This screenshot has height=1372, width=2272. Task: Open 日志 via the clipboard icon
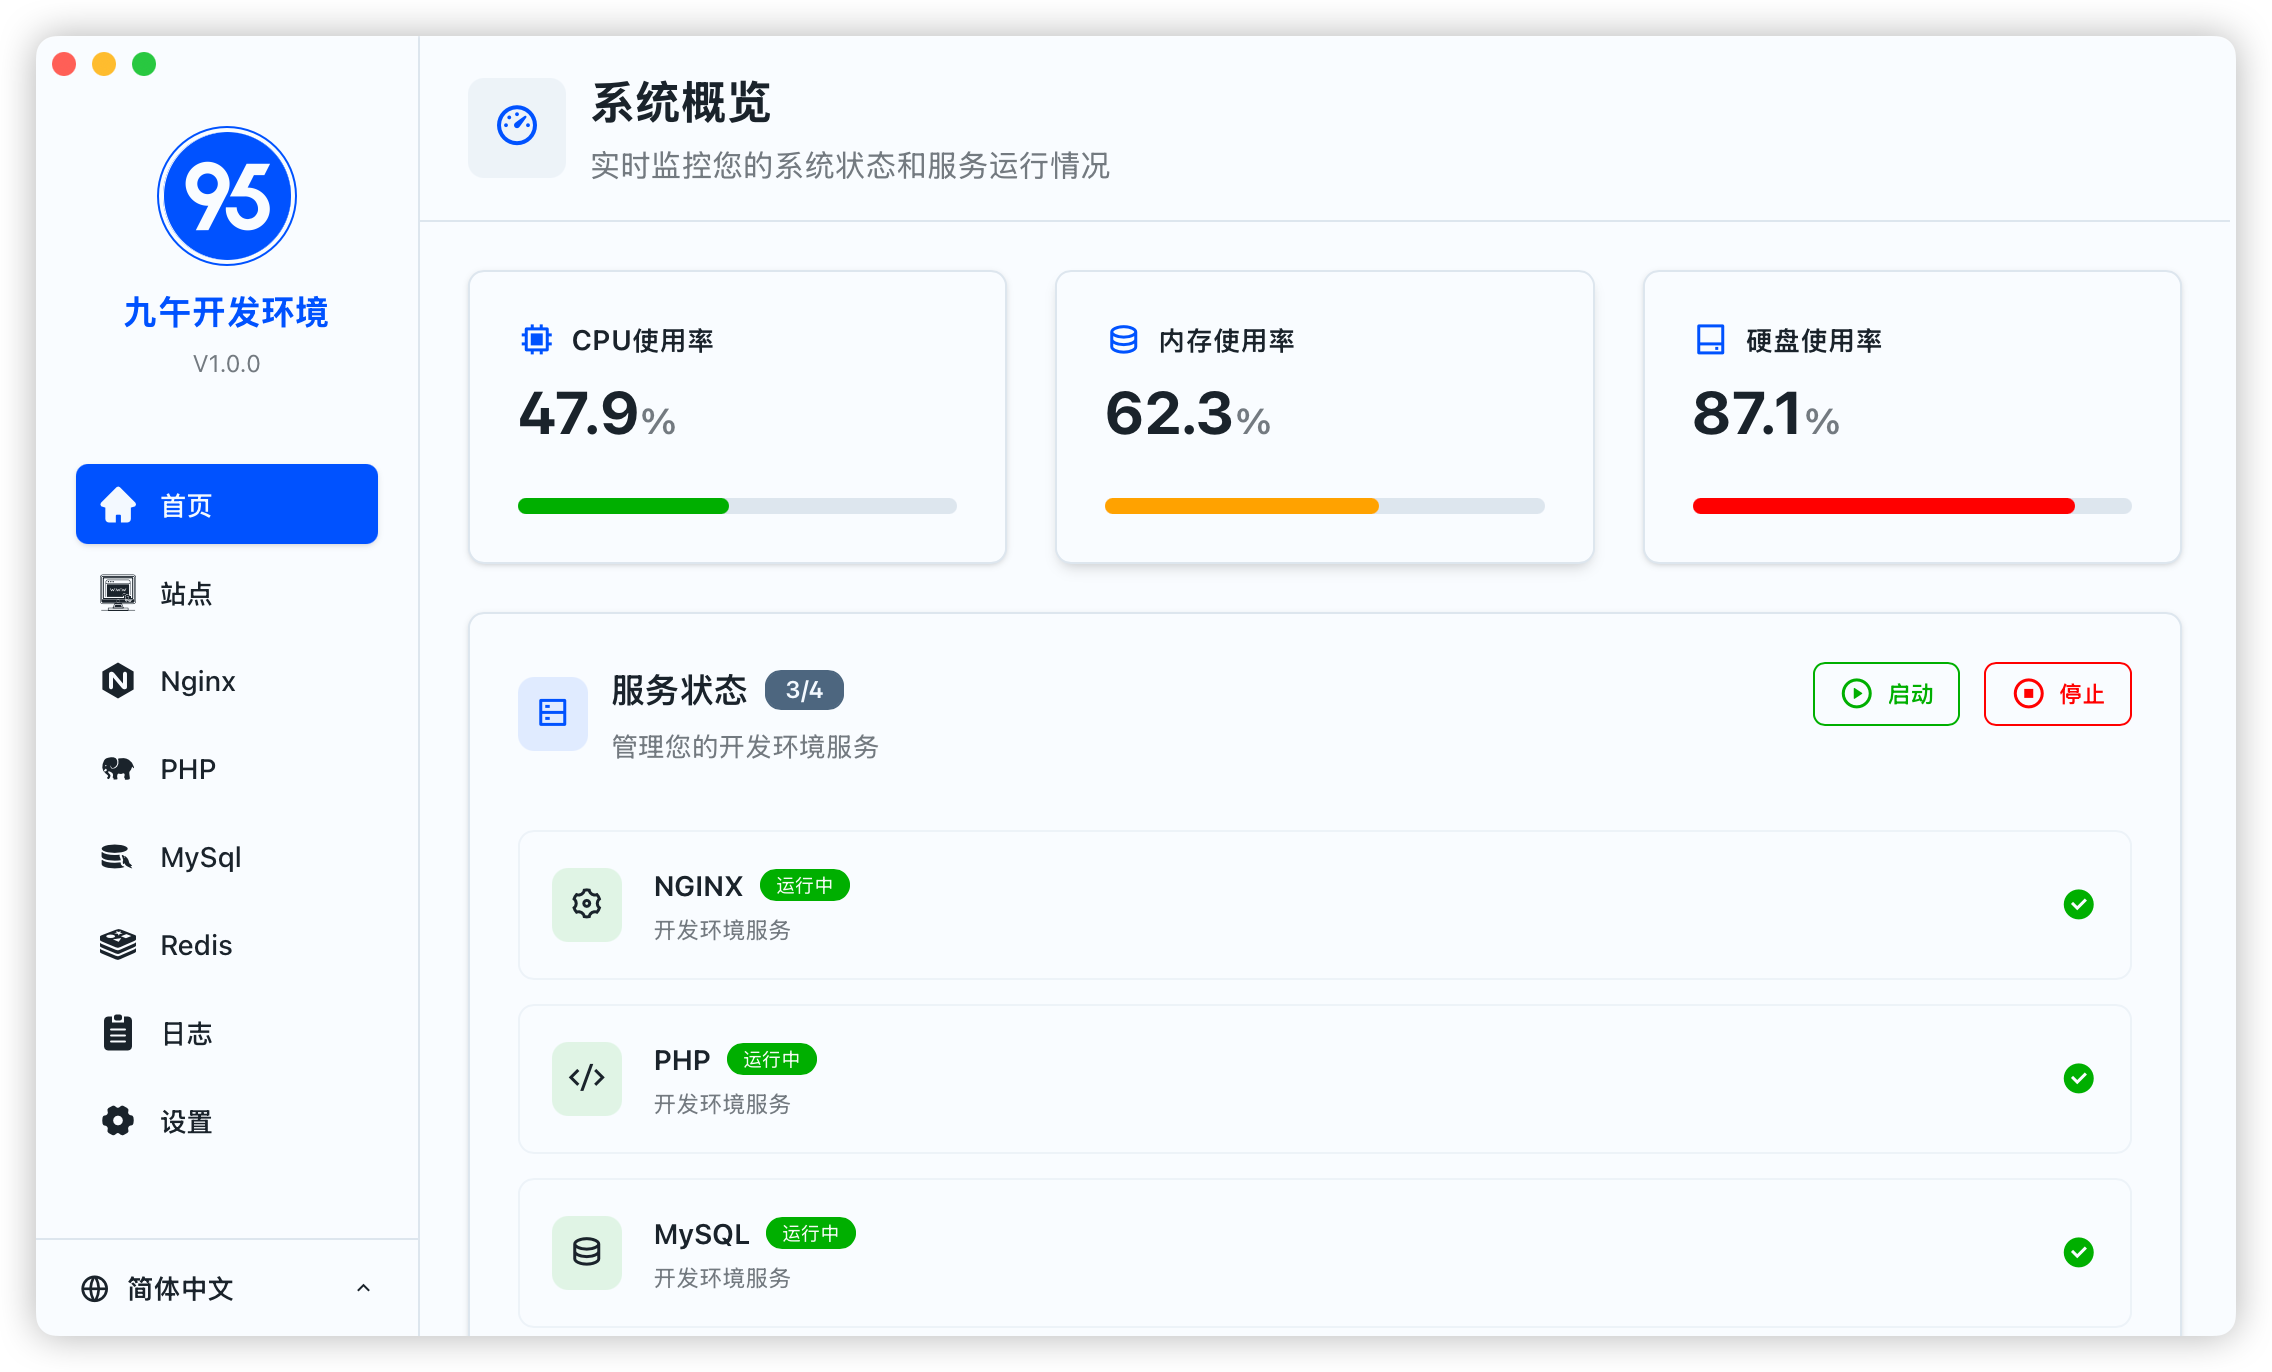pos(117,1032)
